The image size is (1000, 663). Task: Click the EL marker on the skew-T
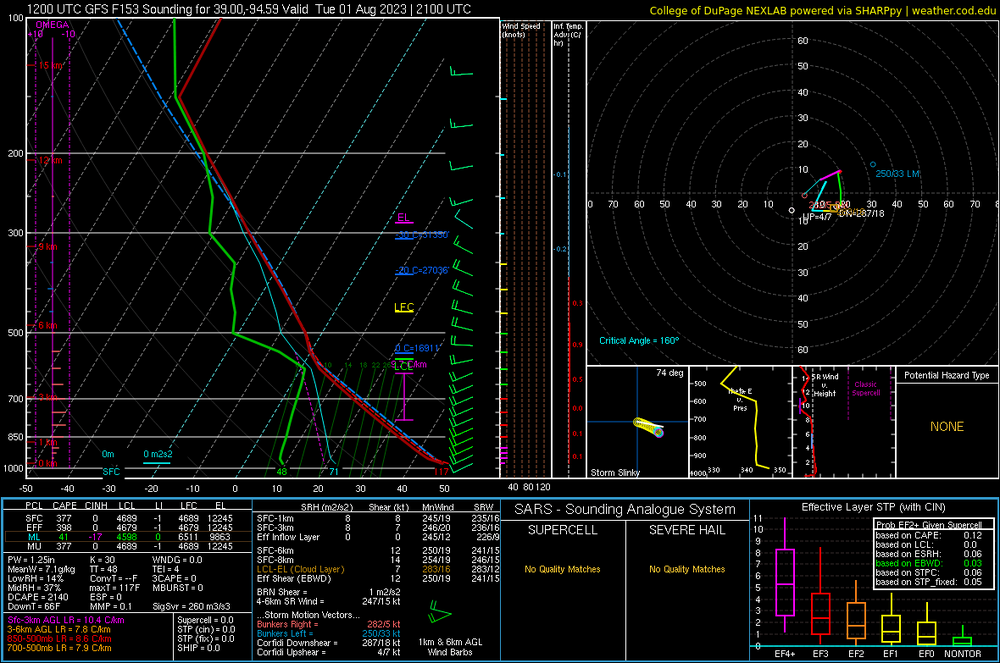(403, 218)
